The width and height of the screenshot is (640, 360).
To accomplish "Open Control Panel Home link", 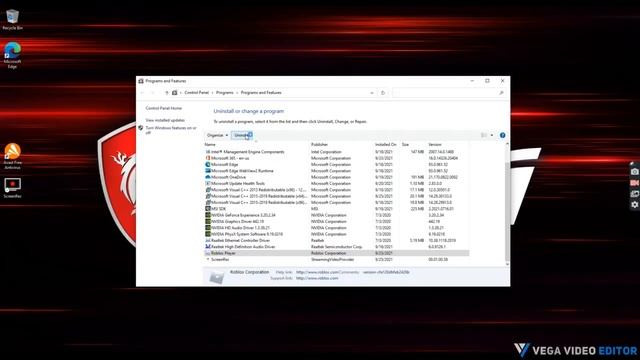I will (164, 108).
